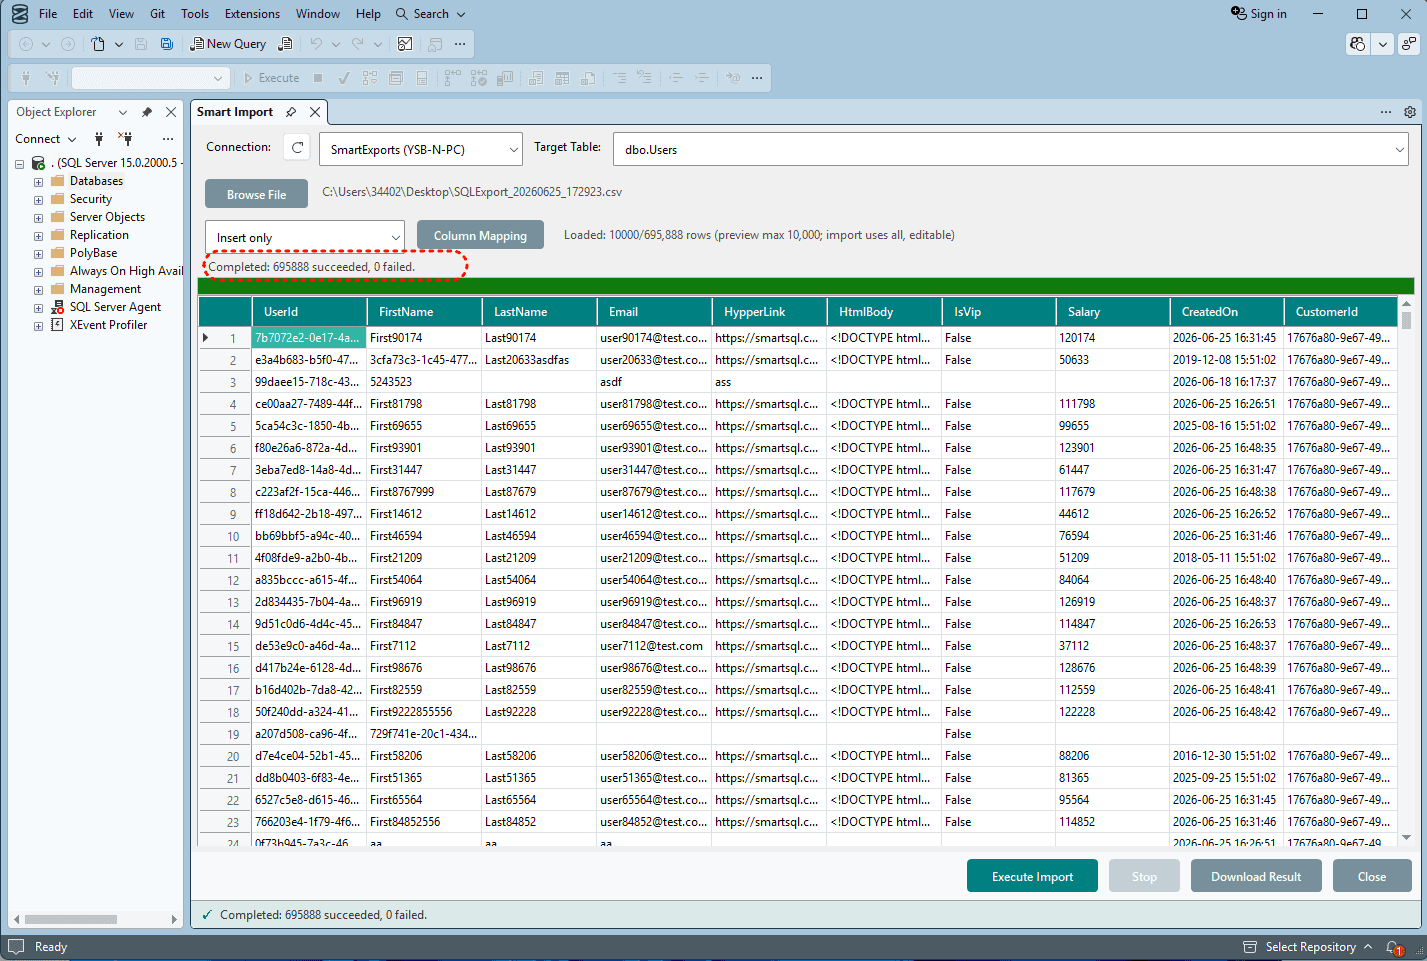This screenshot has width=1427, height=961.
Task: Click Sign in at top right
Action: coord(1258,14)
